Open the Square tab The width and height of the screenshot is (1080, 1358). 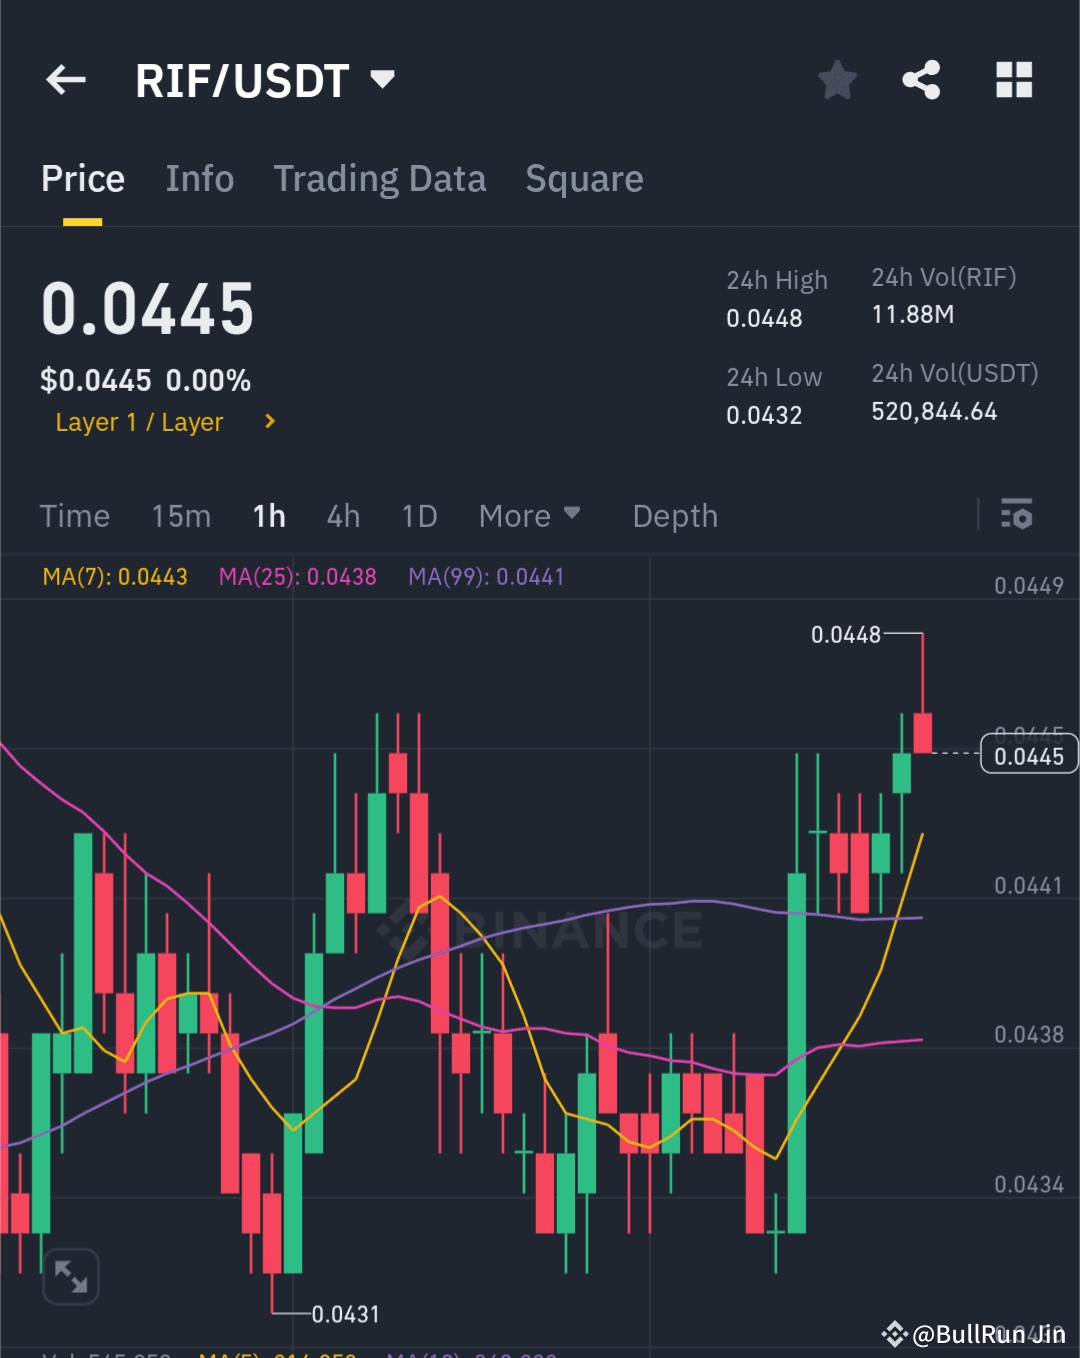pos(584,179)
